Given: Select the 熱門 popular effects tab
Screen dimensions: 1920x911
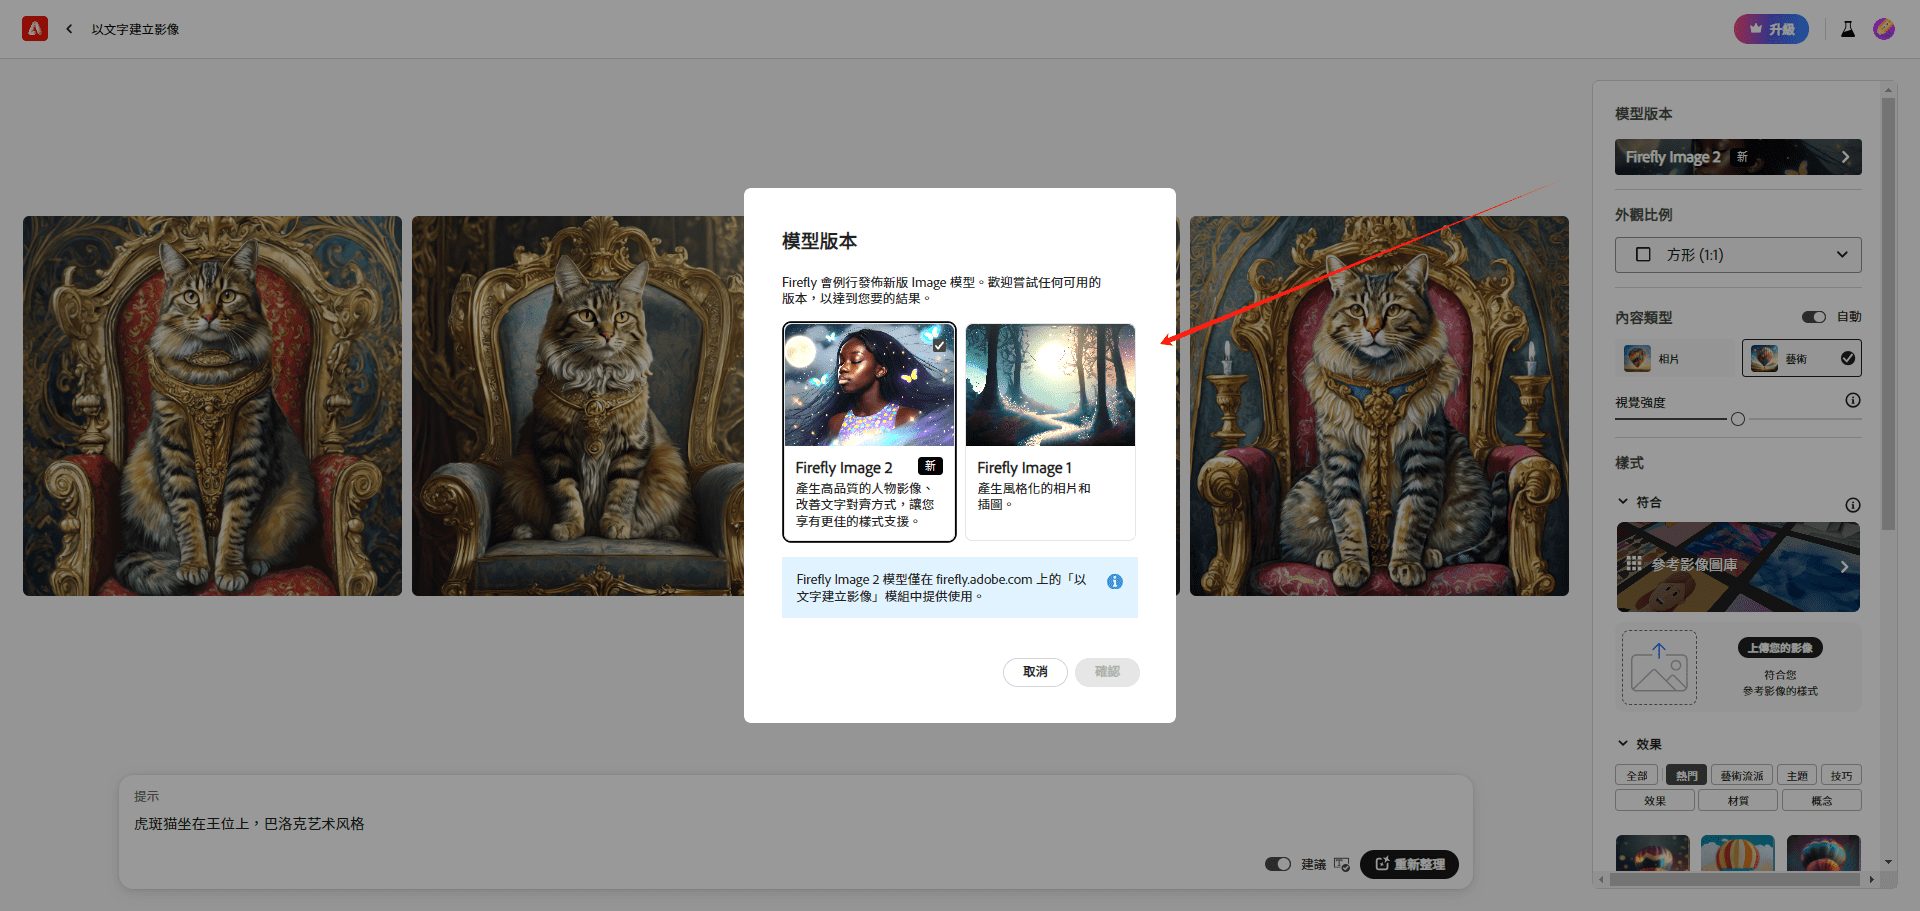Looking at the screenshot, I should [x=1686, y=775].
